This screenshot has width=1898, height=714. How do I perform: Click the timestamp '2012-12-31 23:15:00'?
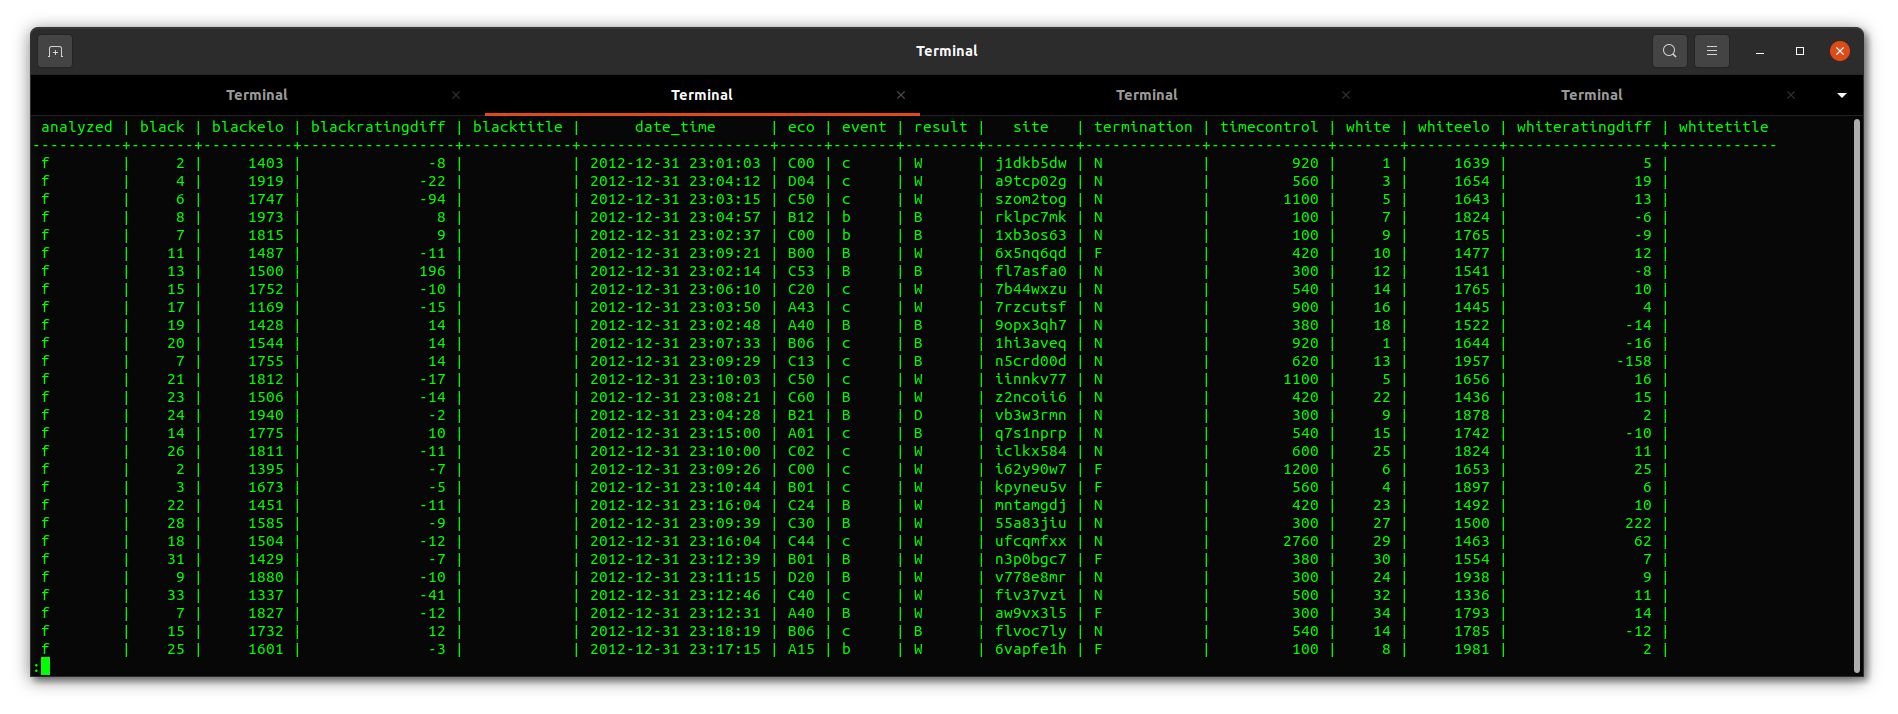(675, 433)
